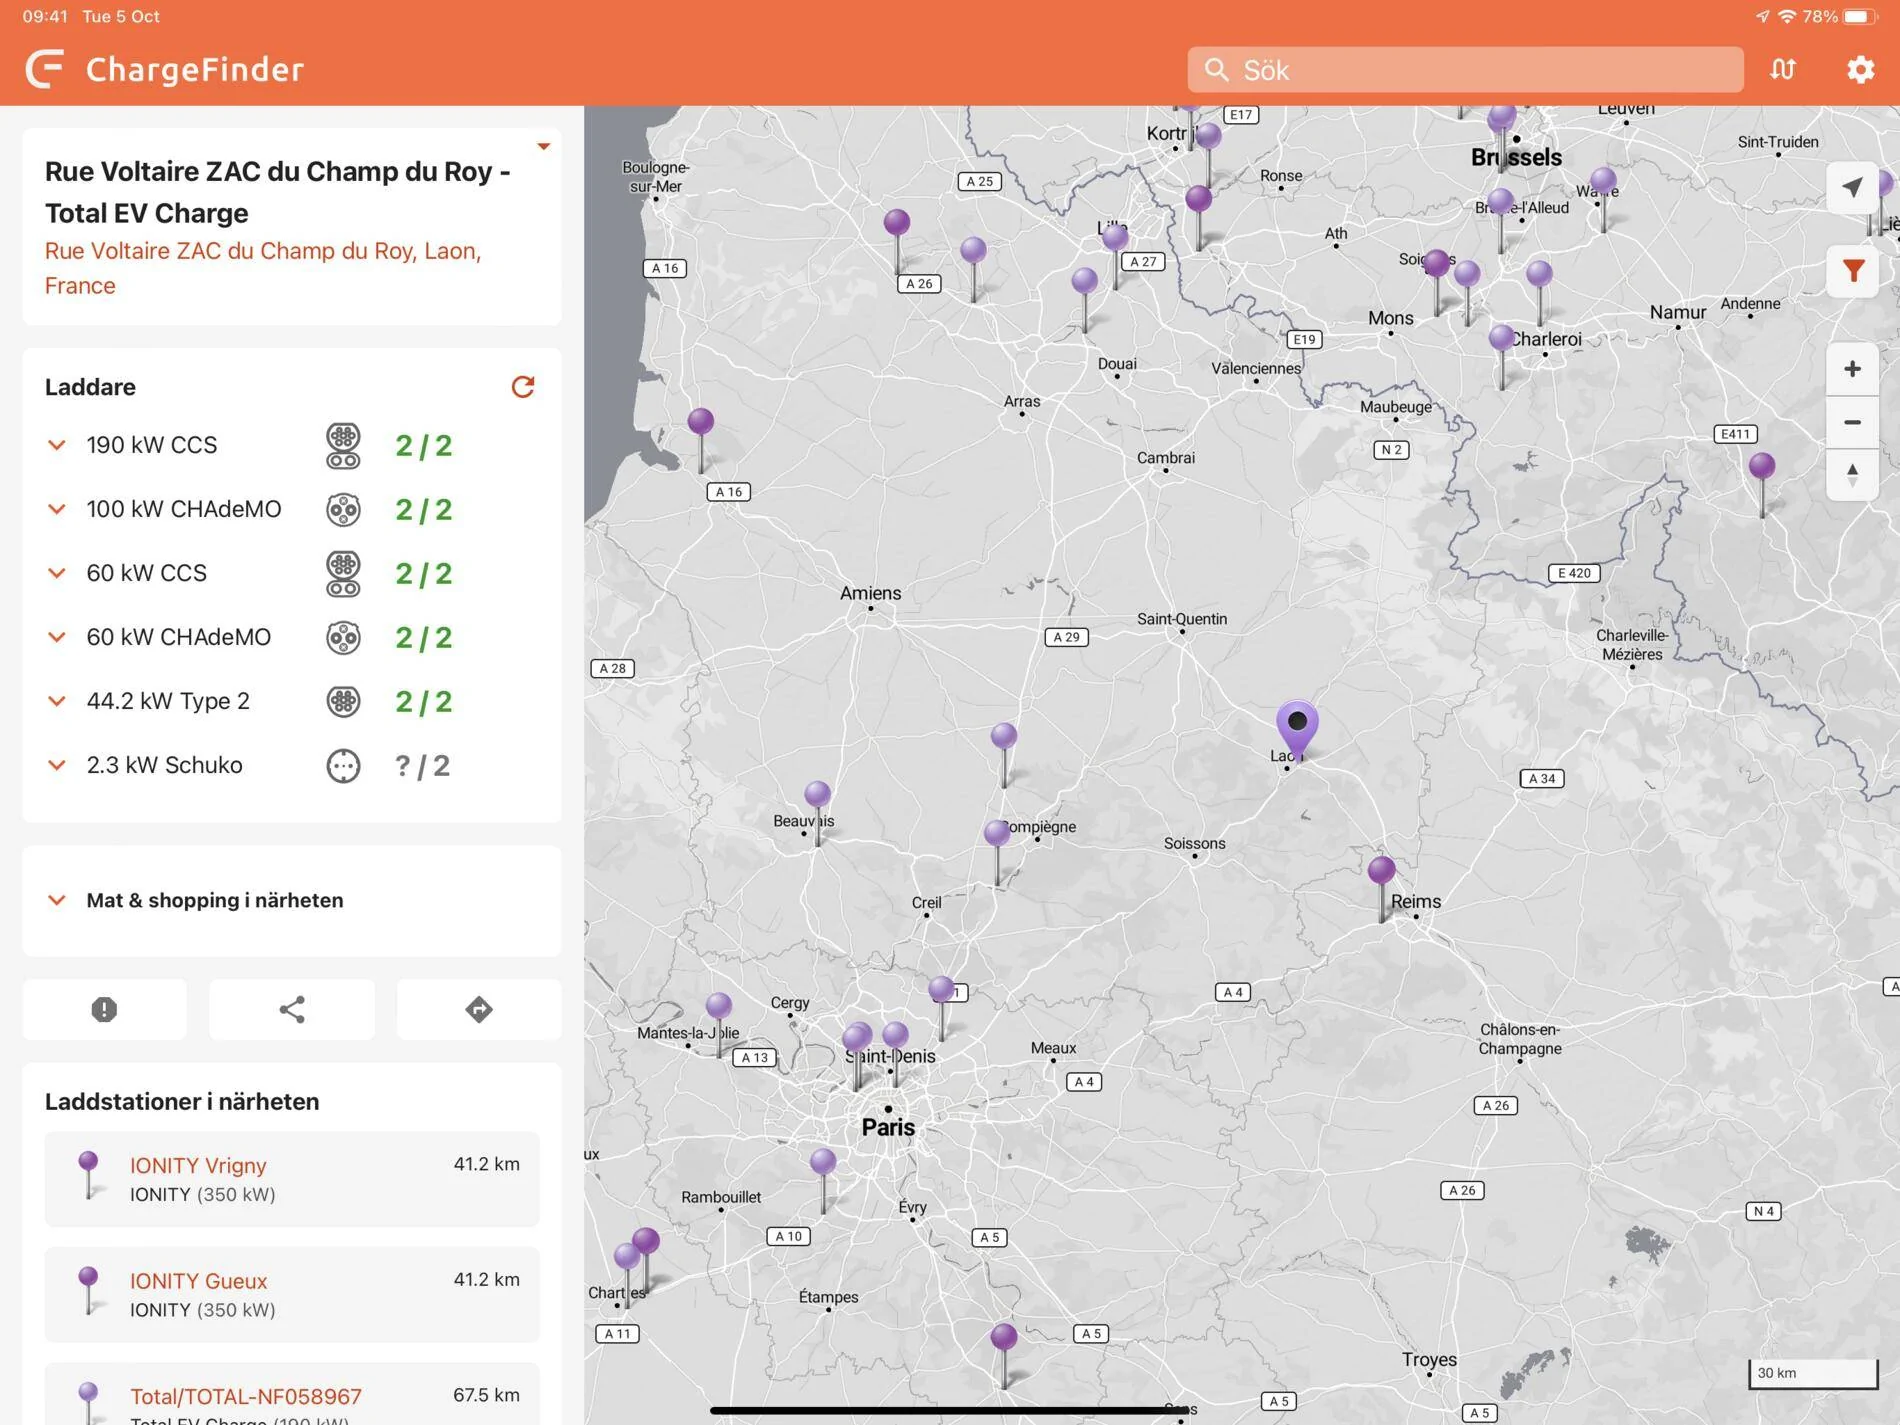Open settings gear icon
1900x1425 pixels.
tap(1860, 69)
